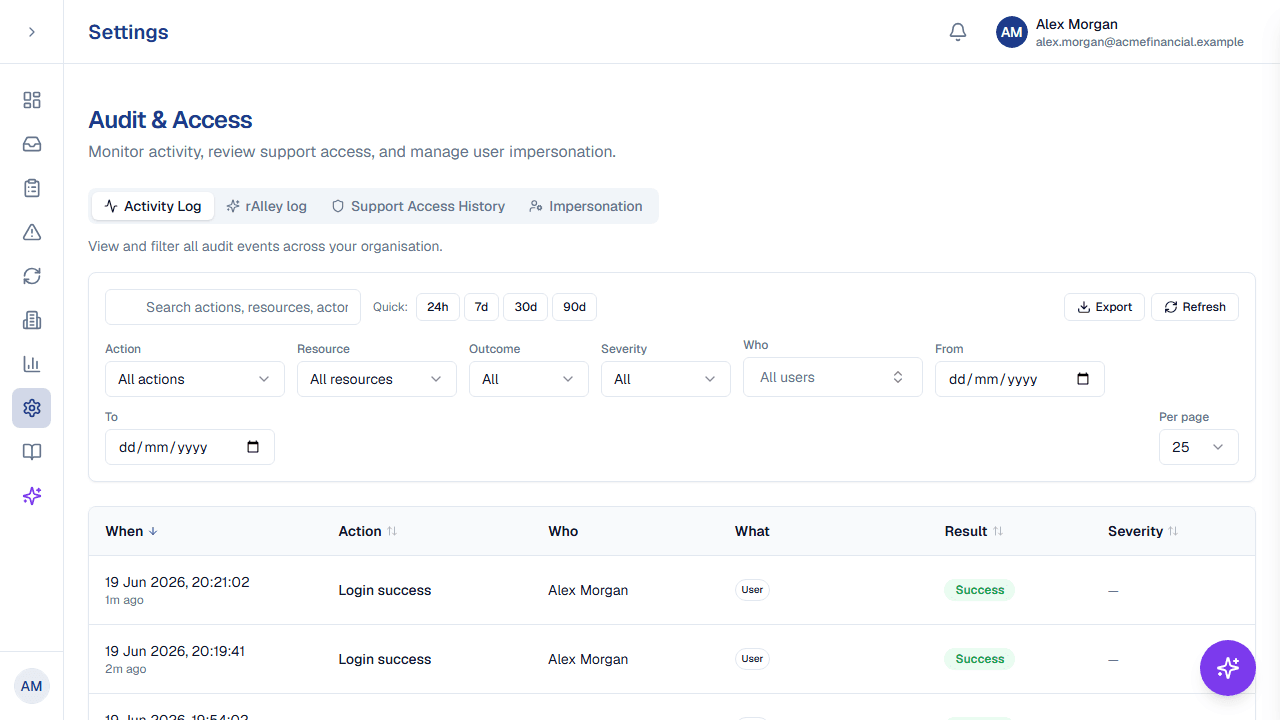Click Login success in the 20:19:41 row

(x=385, y=659)
